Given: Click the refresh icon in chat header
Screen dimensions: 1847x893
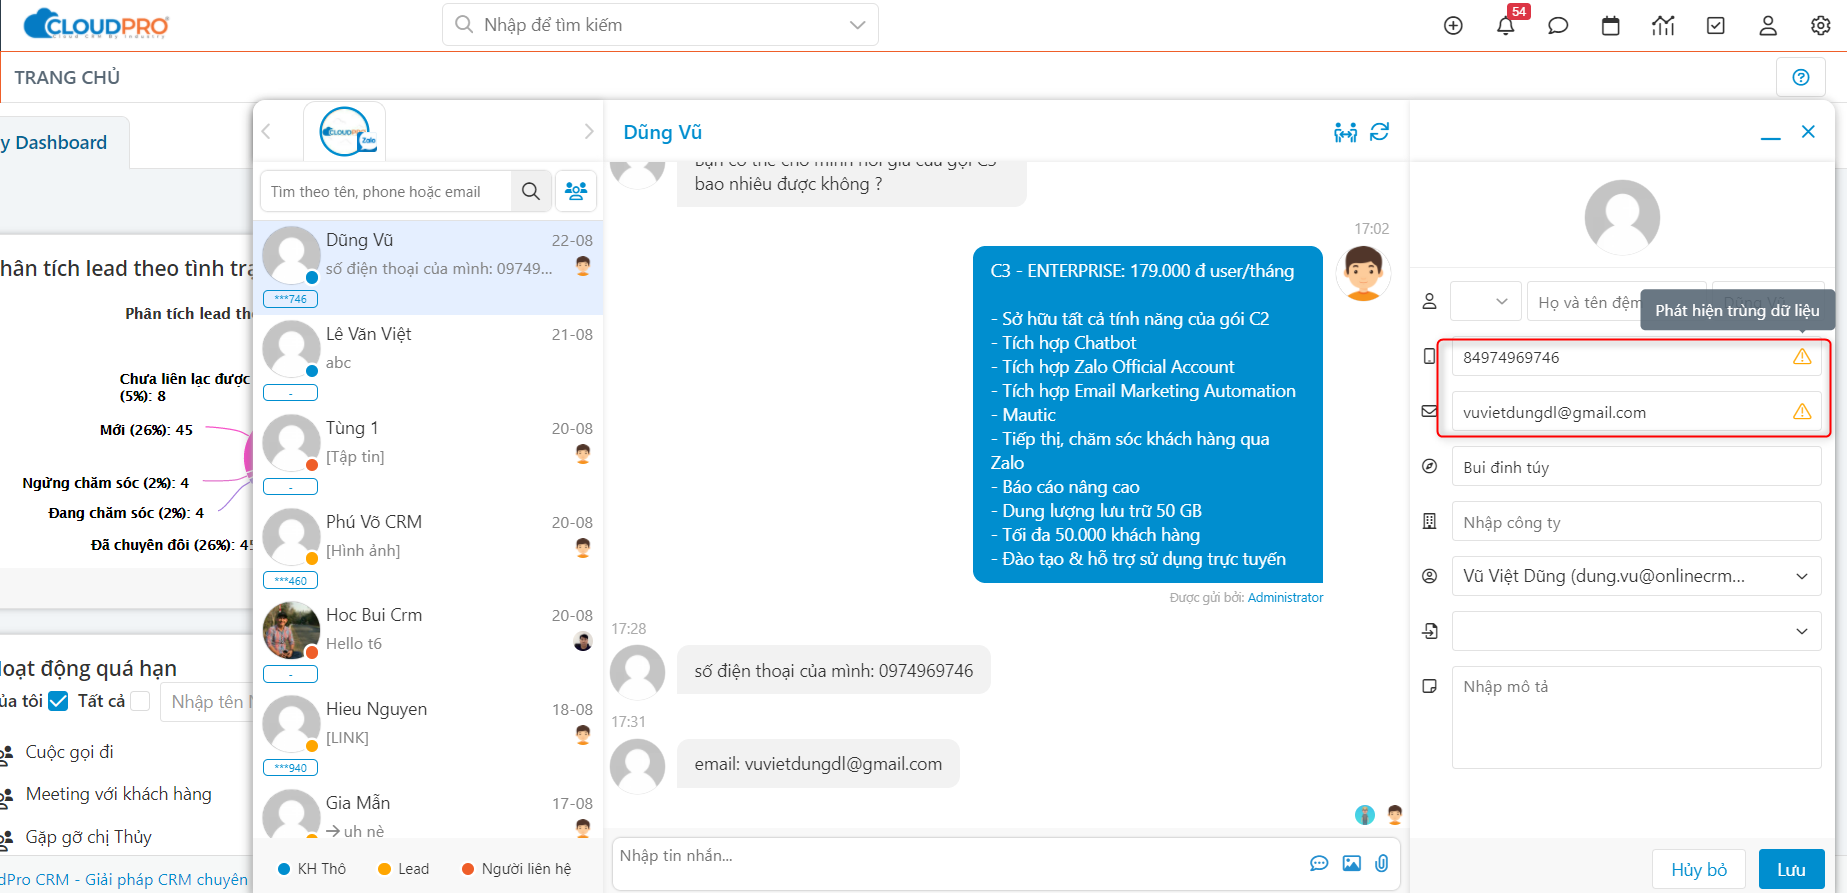Looking at the screenshot, I should tap(1380, 131).
